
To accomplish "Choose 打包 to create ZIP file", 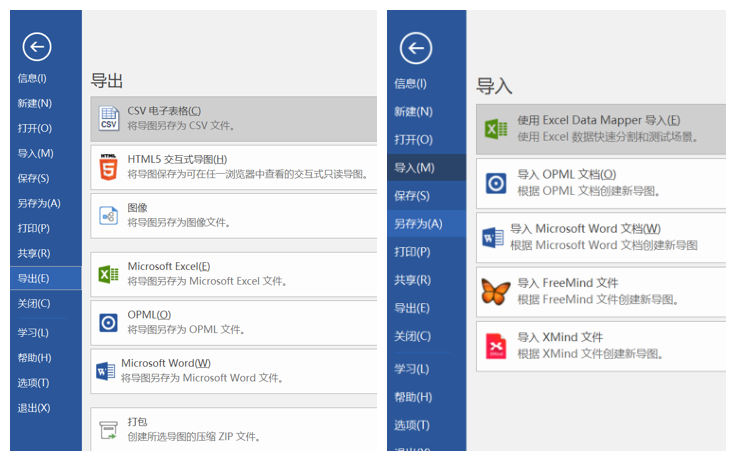I will 233,429.
